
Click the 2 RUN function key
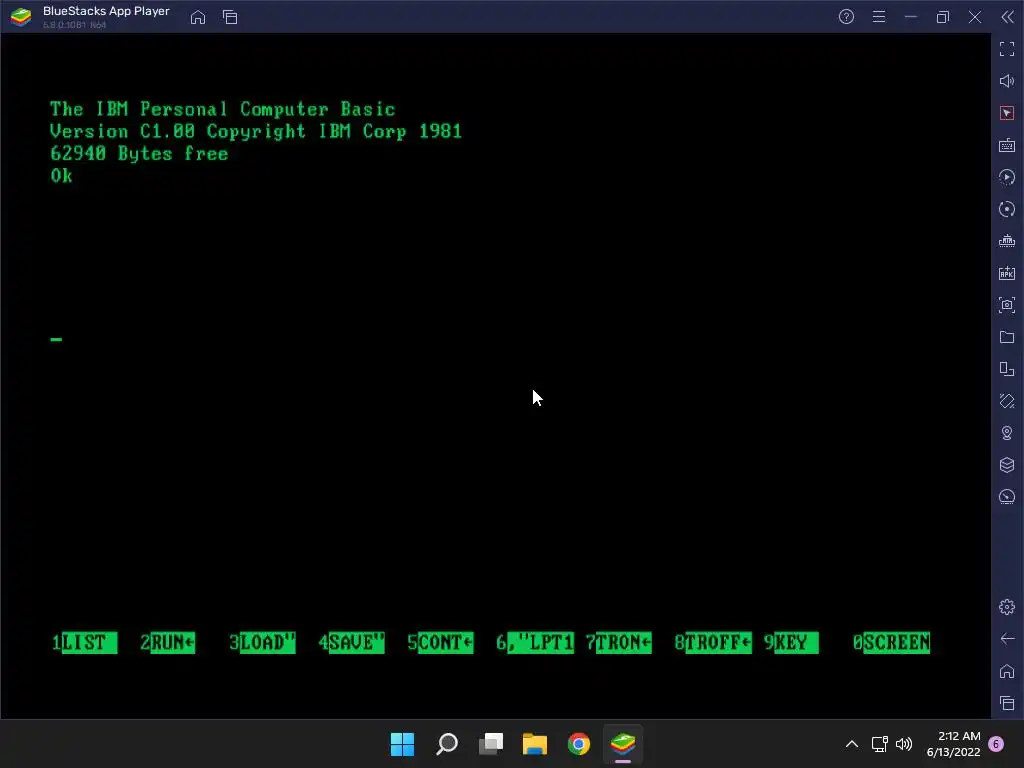point(168,643)
